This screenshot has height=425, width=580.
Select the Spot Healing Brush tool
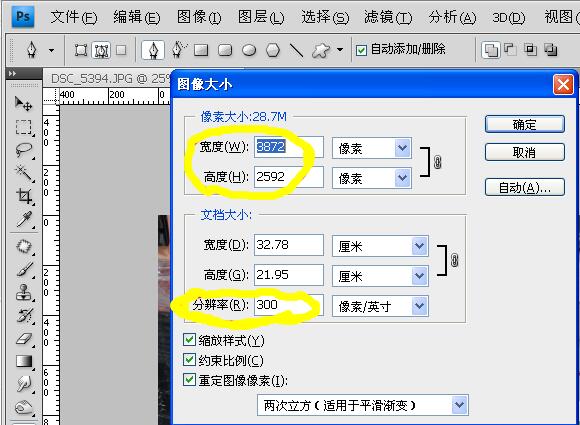[24, 247]
